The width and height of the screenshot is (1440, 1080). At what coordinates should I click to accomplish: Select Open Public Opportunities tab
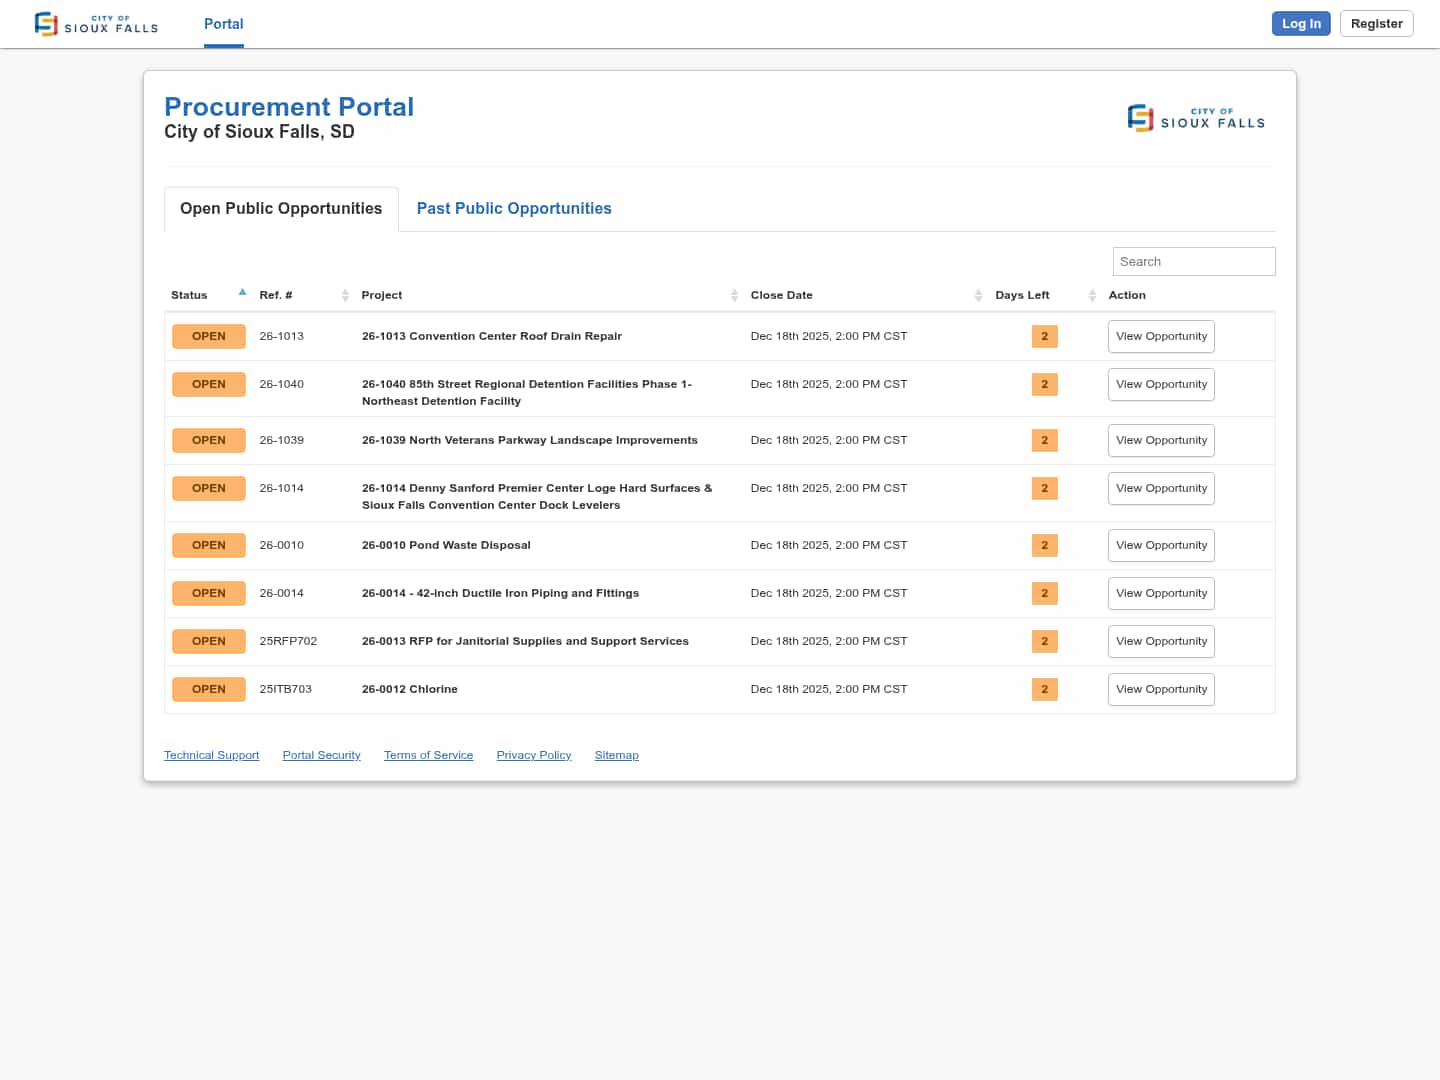(281, 208)
